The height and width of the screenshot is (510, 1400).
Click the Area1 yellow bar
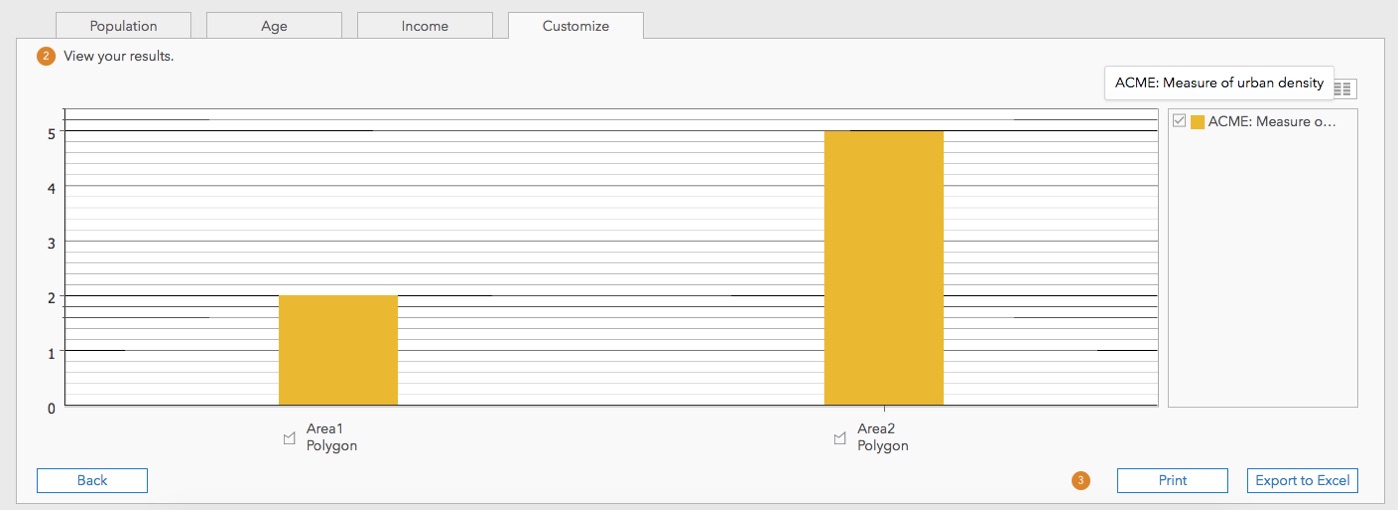click(x=338, y=350)
